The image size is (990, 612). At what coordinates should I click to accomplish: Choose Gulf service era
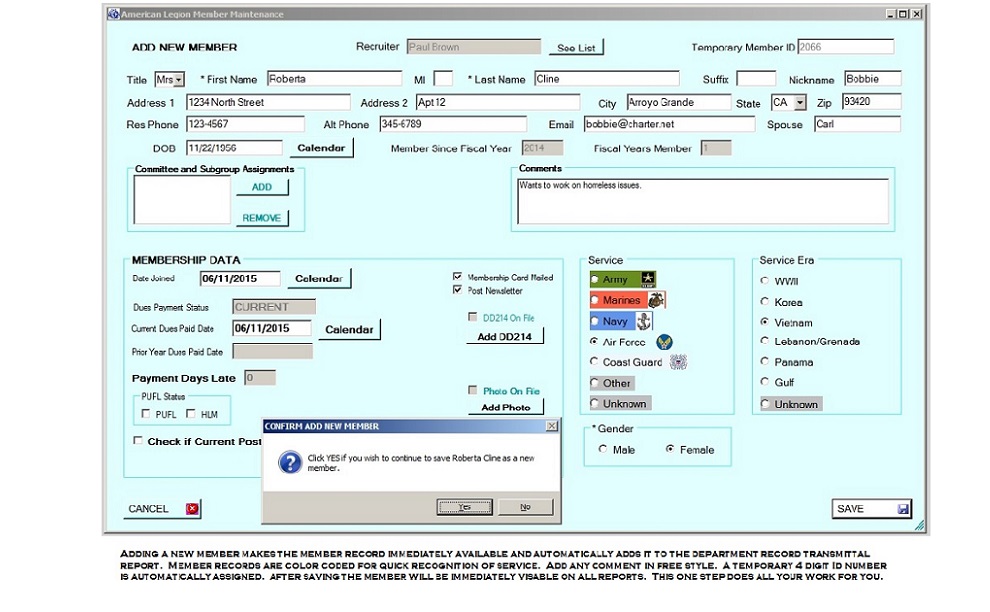tap(765, 382)
